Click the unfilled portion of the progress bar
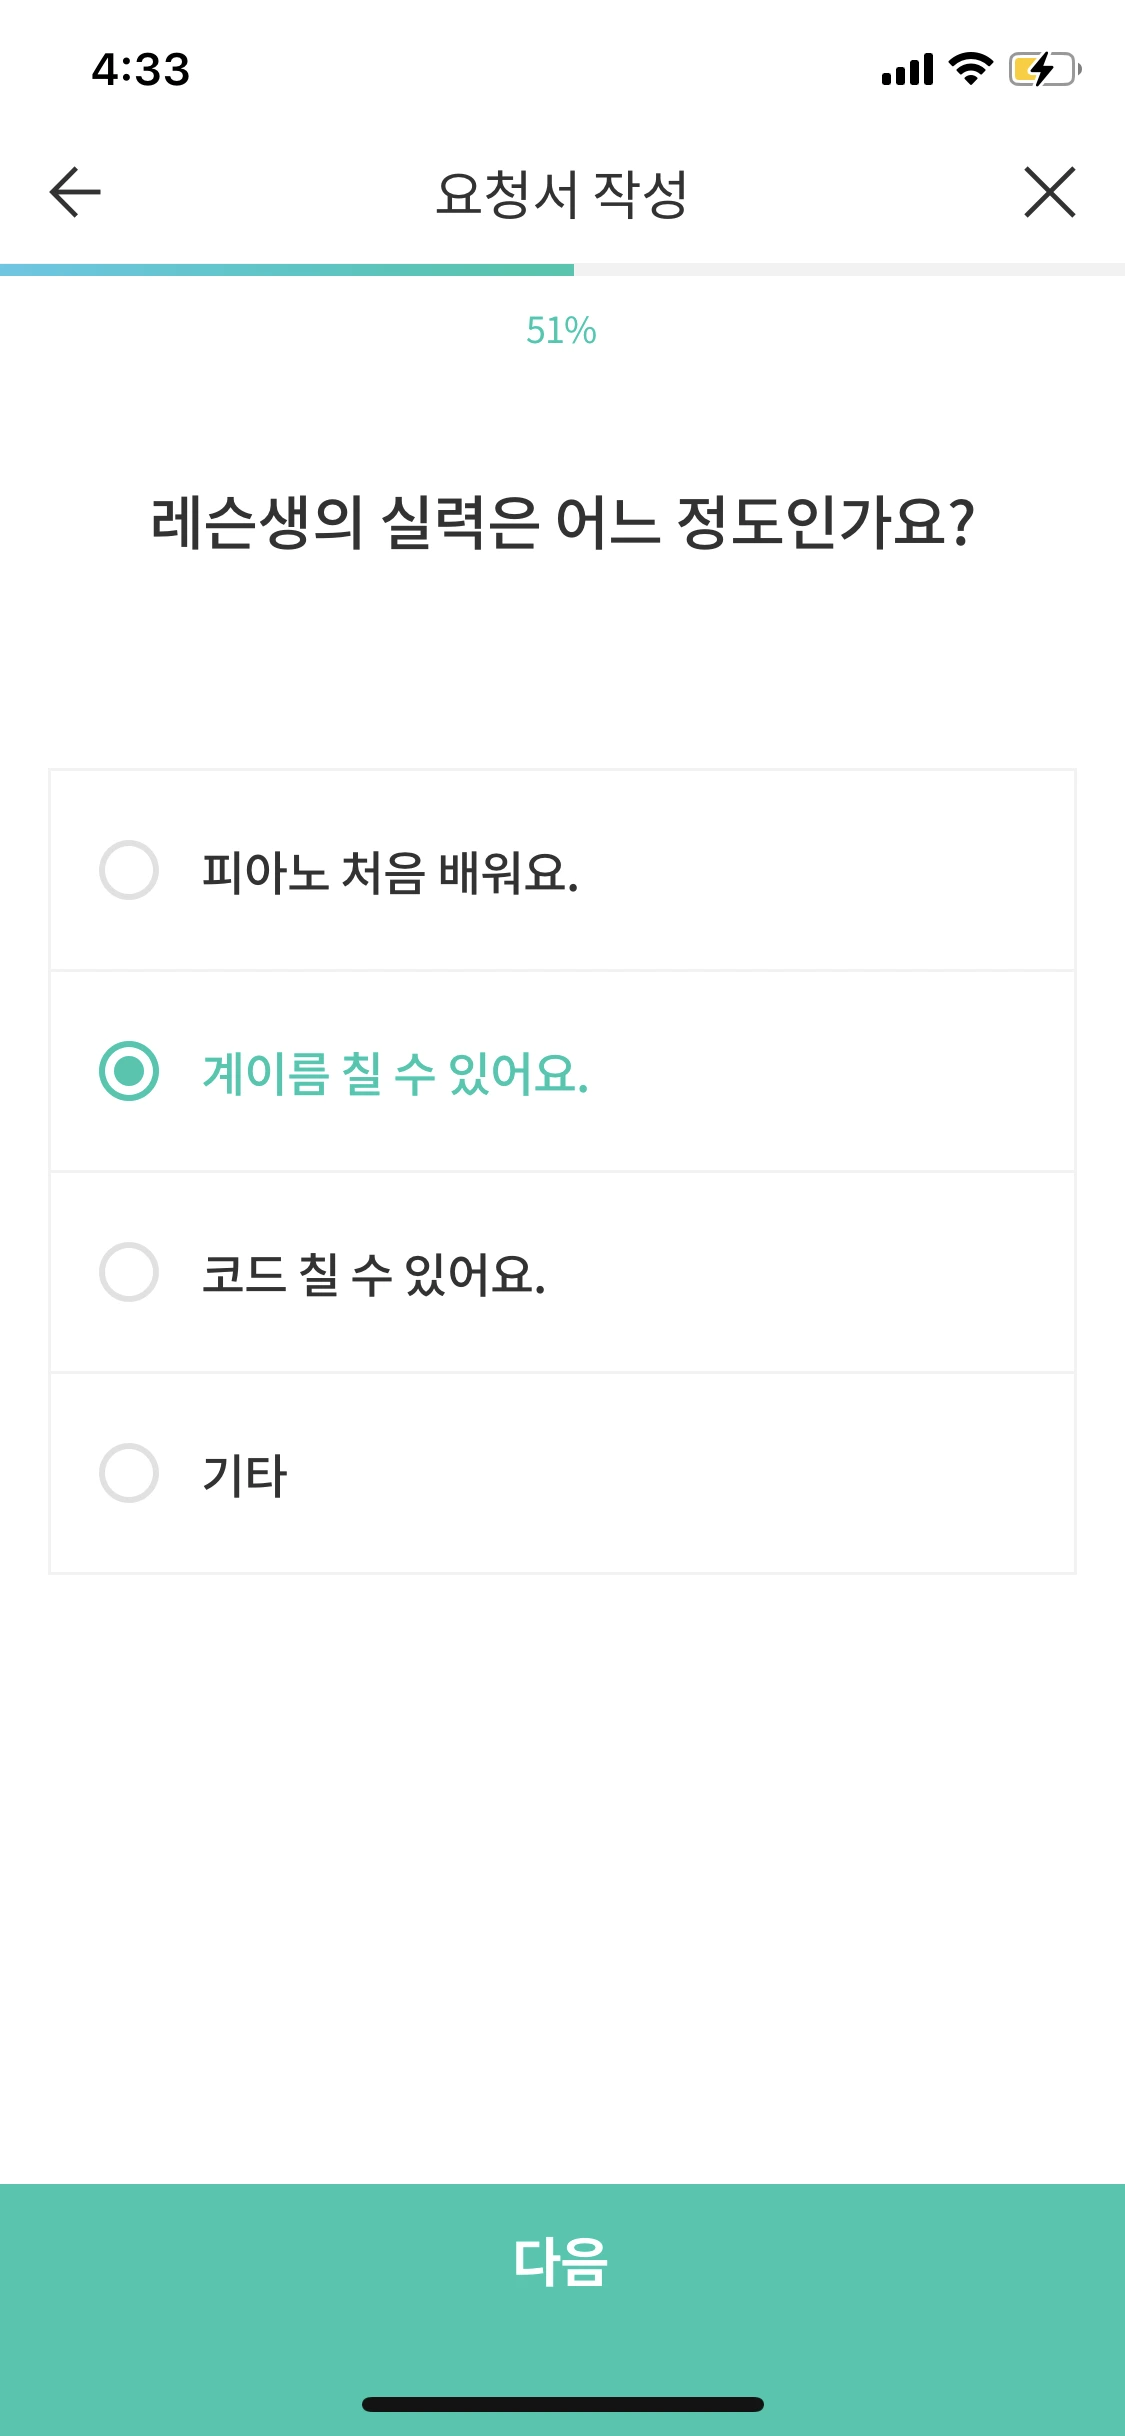Screen dimensions: 1125x2436 tap(850, 266)
